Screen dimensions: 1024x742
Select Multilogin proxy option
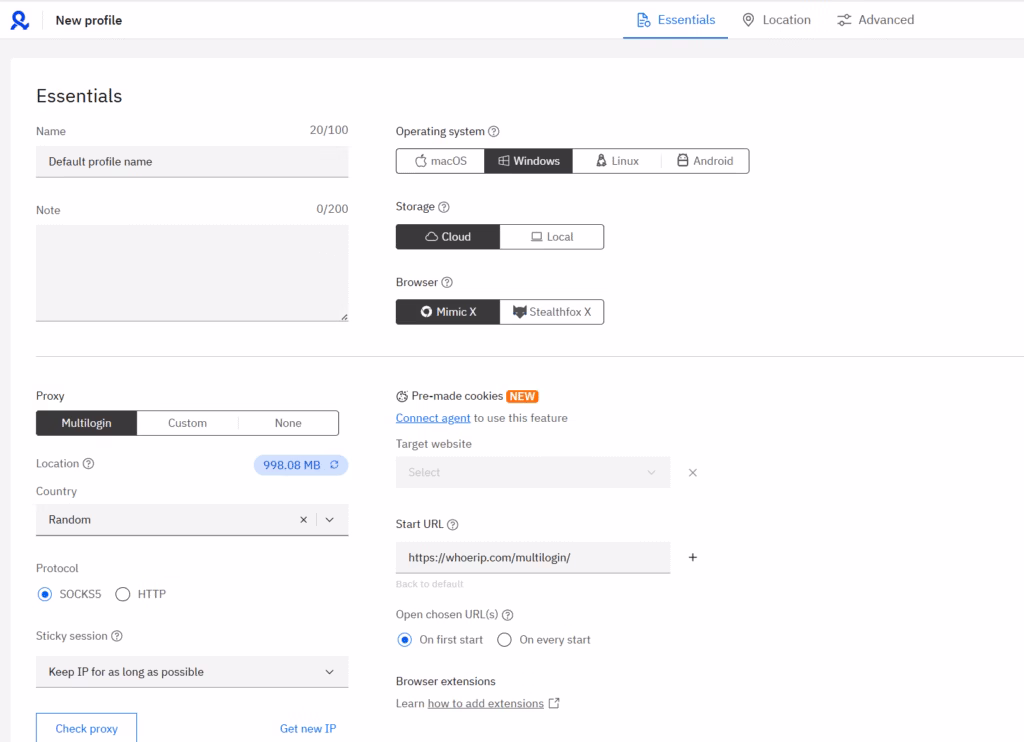(86, 423)
